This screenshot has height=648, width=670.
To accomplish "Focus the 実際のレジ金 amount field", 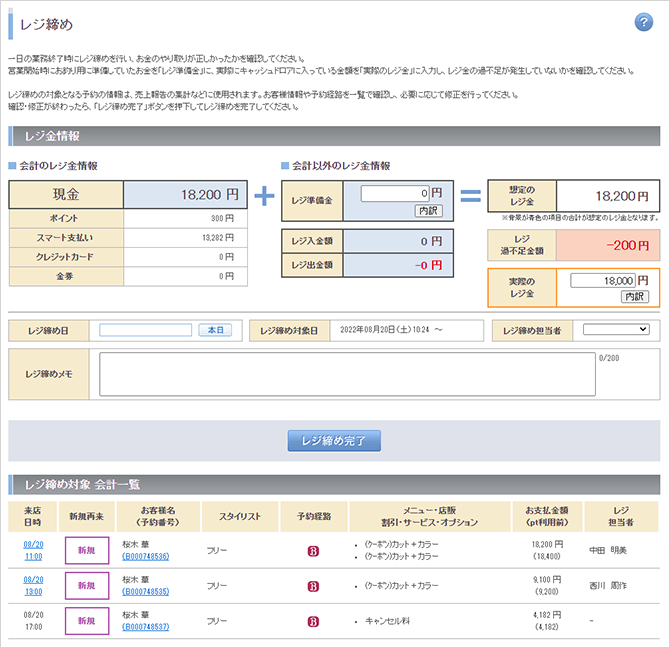I will pyautogui.click(x=602, y=281).
